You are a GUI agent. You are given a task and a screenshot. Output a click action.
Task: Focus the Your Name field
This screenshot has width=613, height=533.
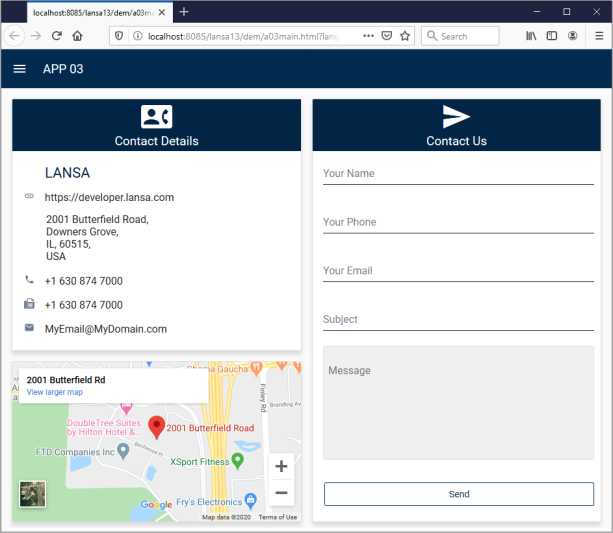tap(458, 174)
